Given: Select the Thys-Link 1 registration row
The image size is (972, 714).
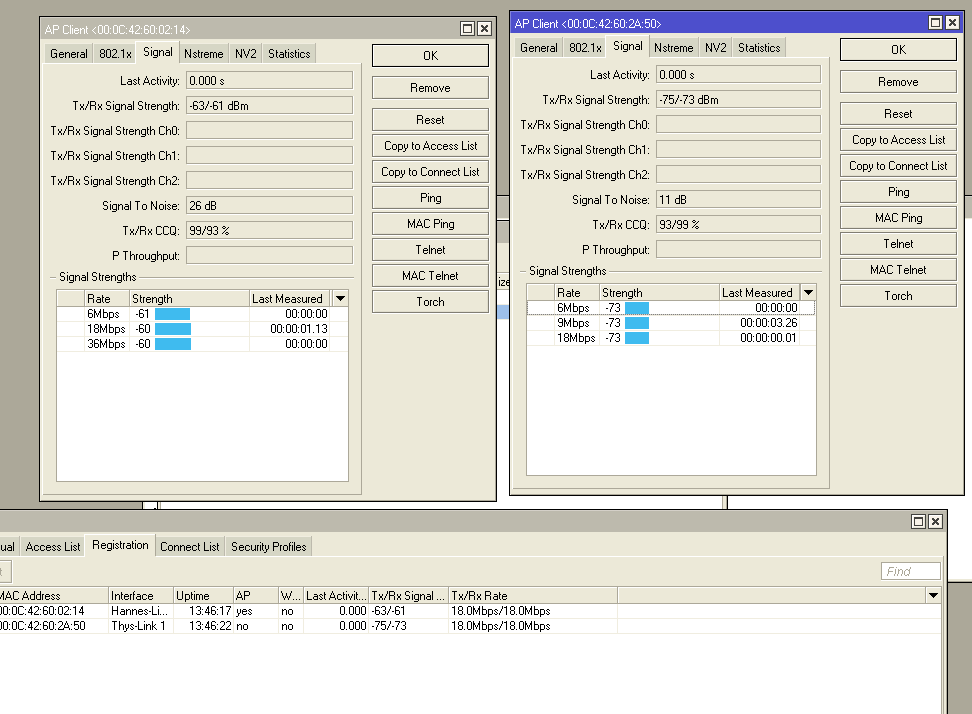Looking at the screenshot, I should point(138,626).
